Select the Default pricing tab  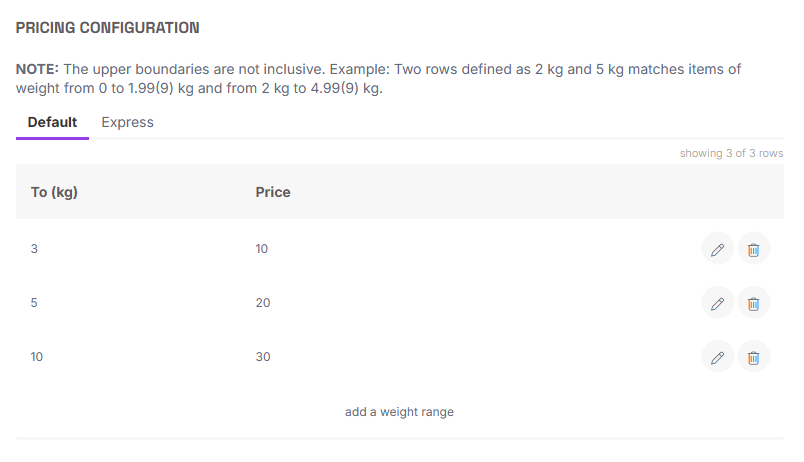click(x=52, y=123)
